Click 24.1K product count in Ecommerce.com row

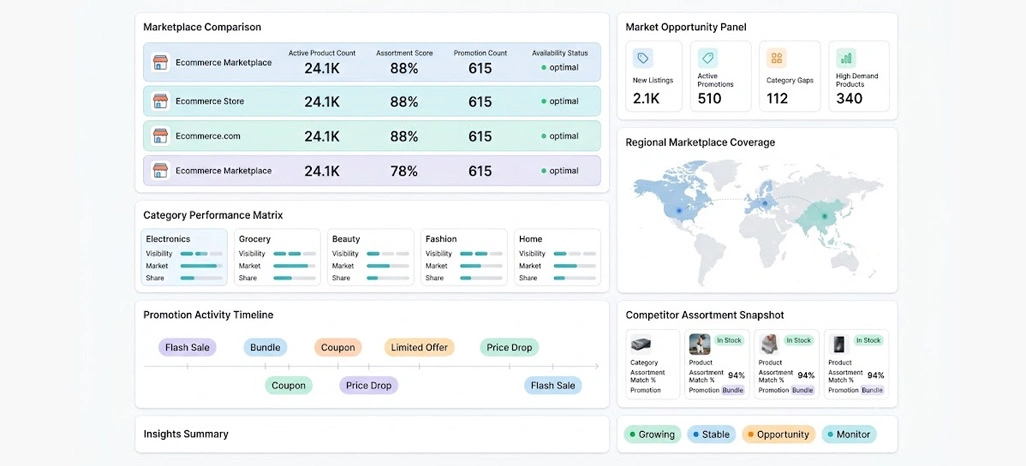322,137
